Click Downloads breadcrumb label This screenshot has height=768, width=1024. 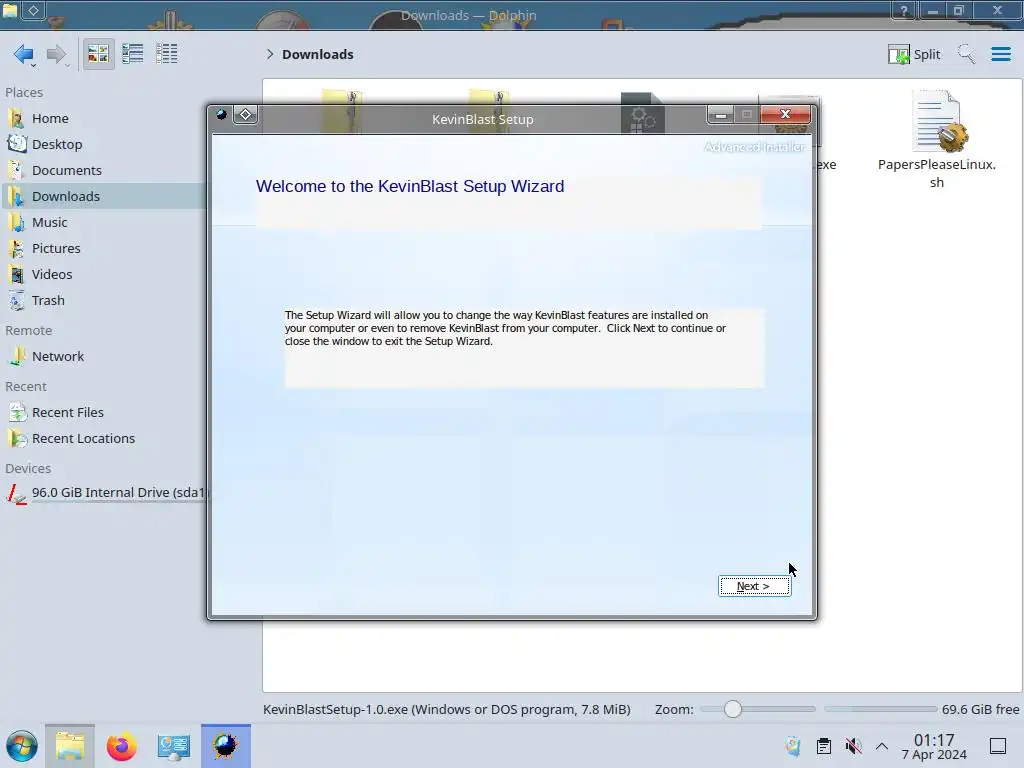coord(317,54)
